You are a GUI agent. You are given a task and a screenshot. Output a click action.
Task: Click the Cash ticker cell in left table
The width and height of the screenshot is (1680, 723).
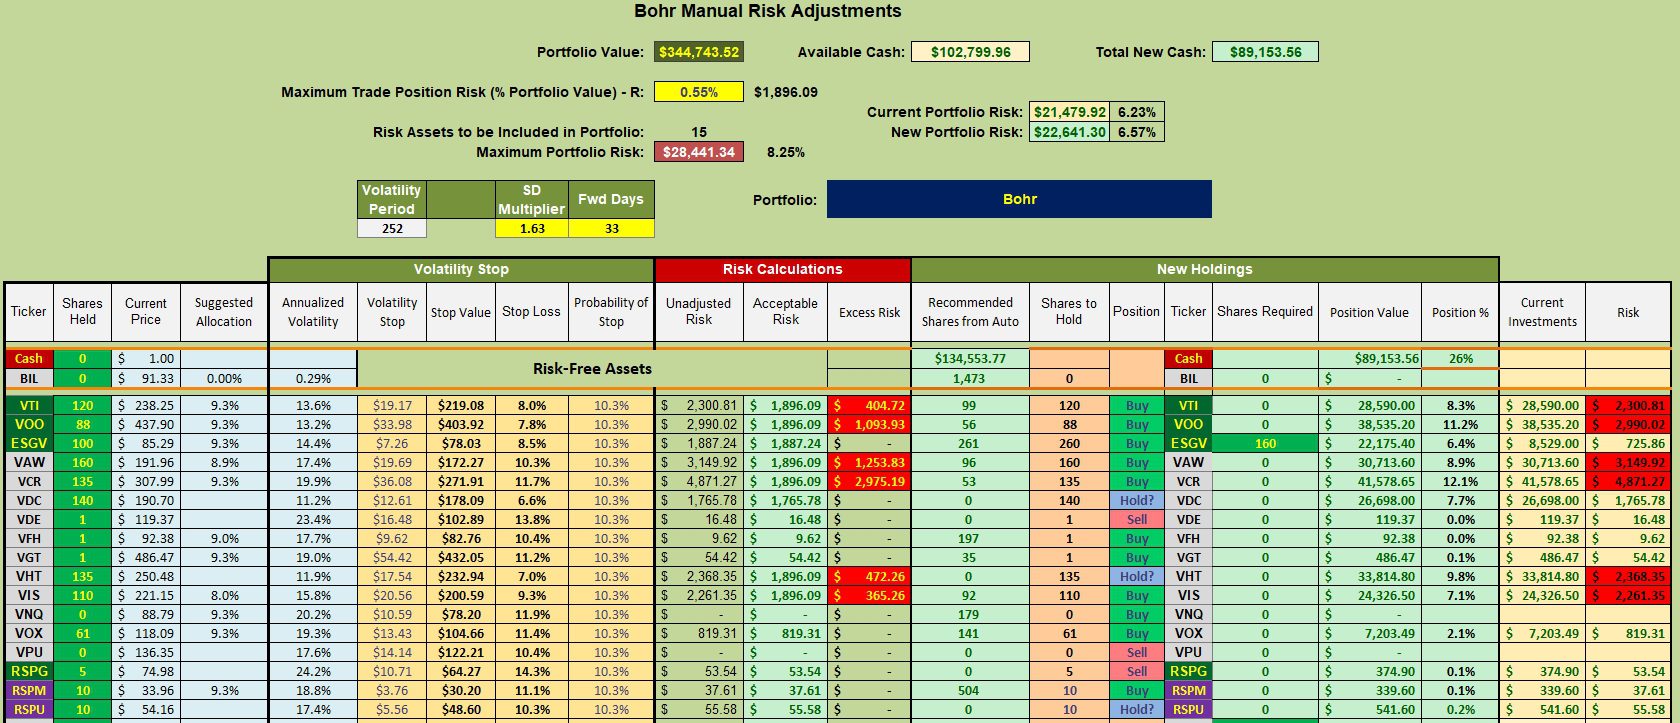(29, 358)
